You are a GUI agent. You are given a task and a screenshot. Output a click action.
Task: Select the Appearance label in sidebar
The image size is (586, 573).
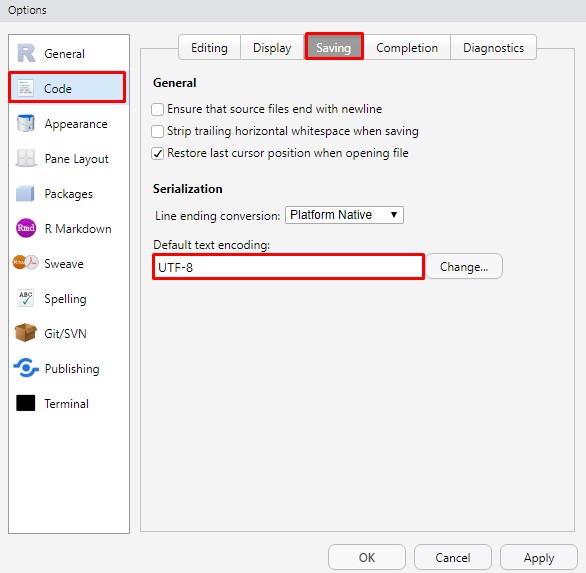pyautogui.click(x=76, y=124)
